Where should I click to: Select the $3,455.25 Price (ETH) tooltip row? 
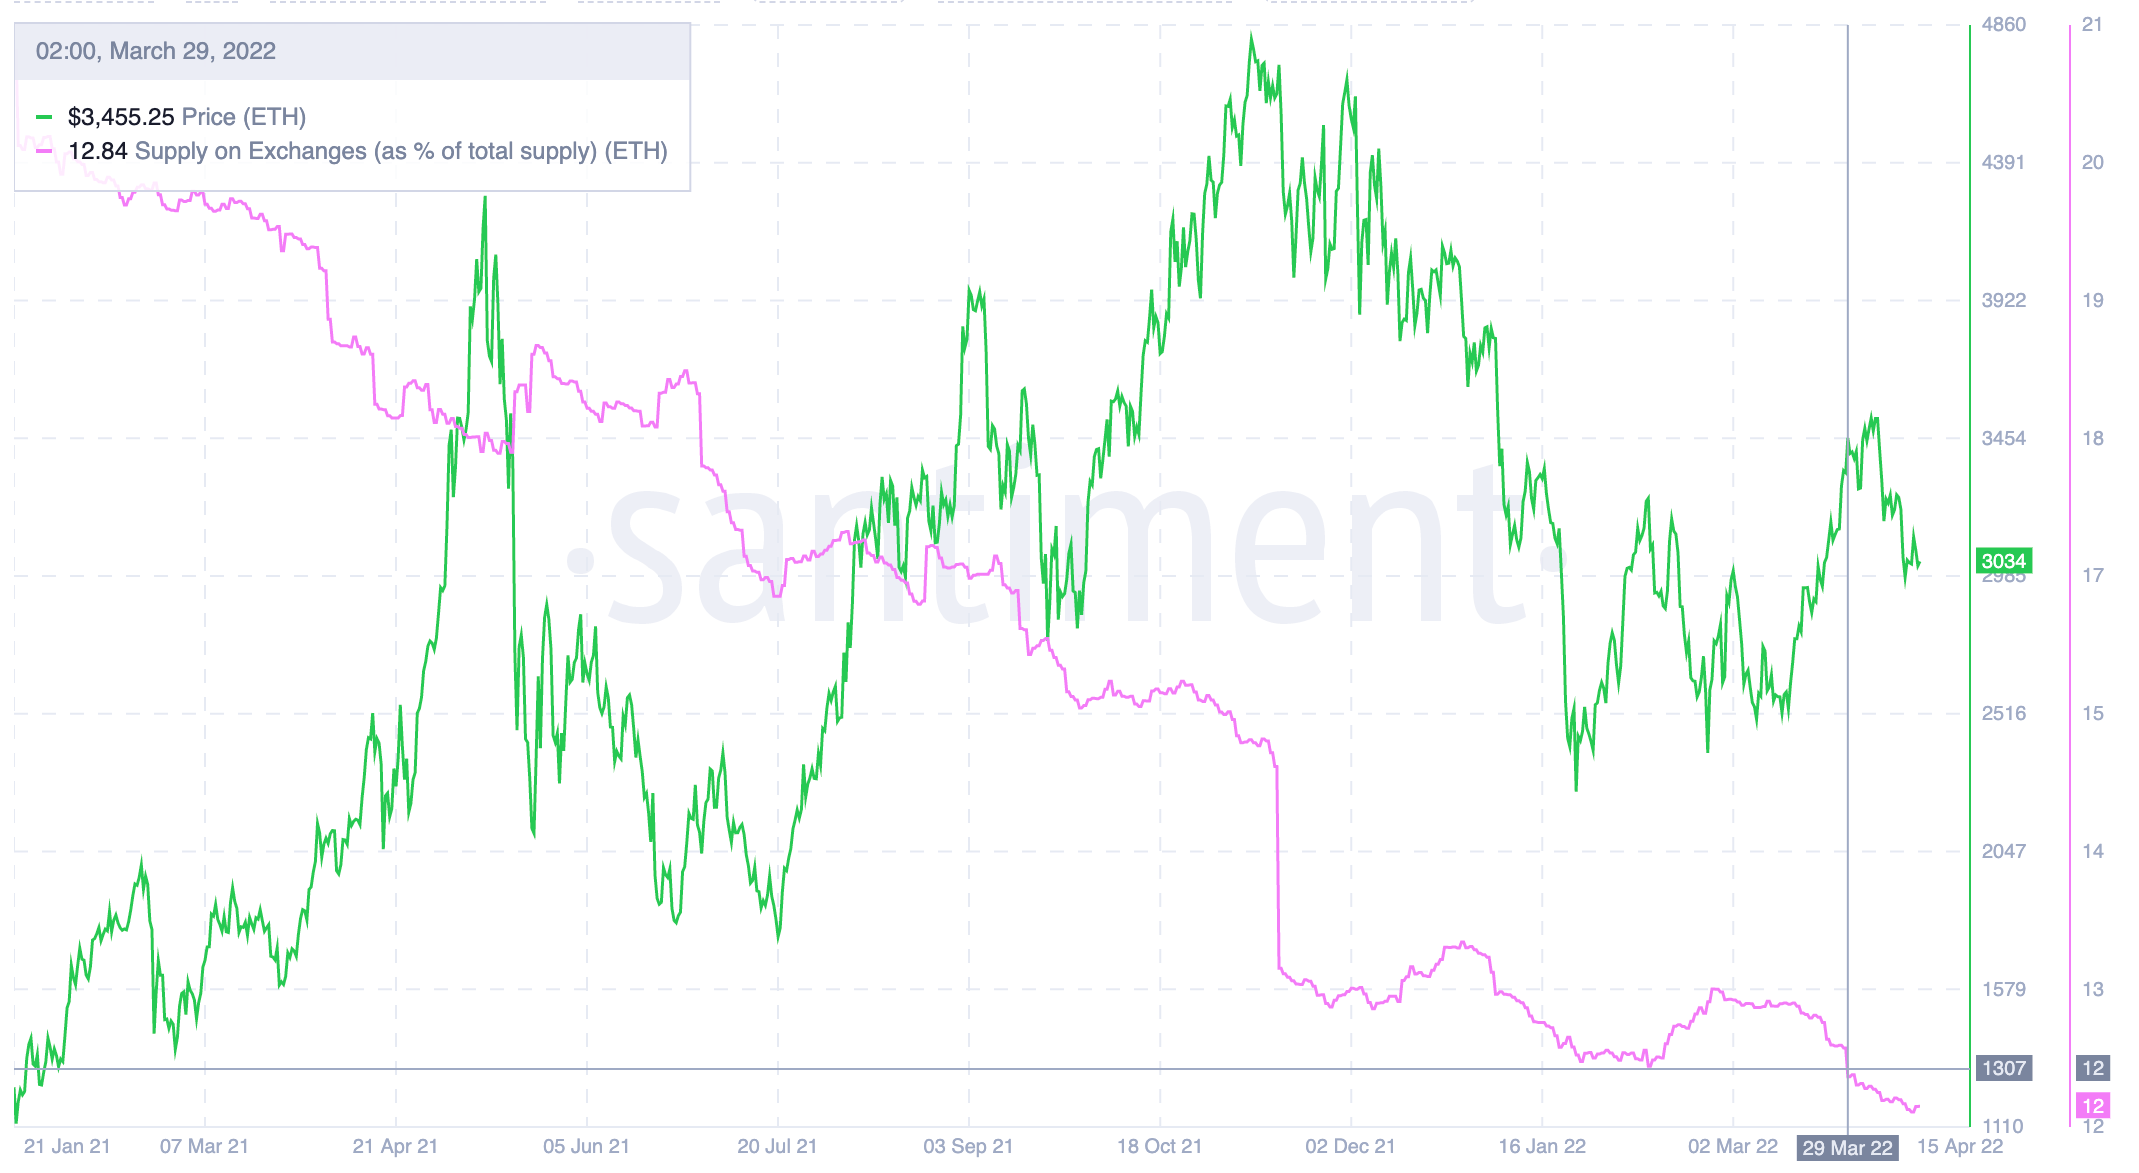tap(187, 117)
